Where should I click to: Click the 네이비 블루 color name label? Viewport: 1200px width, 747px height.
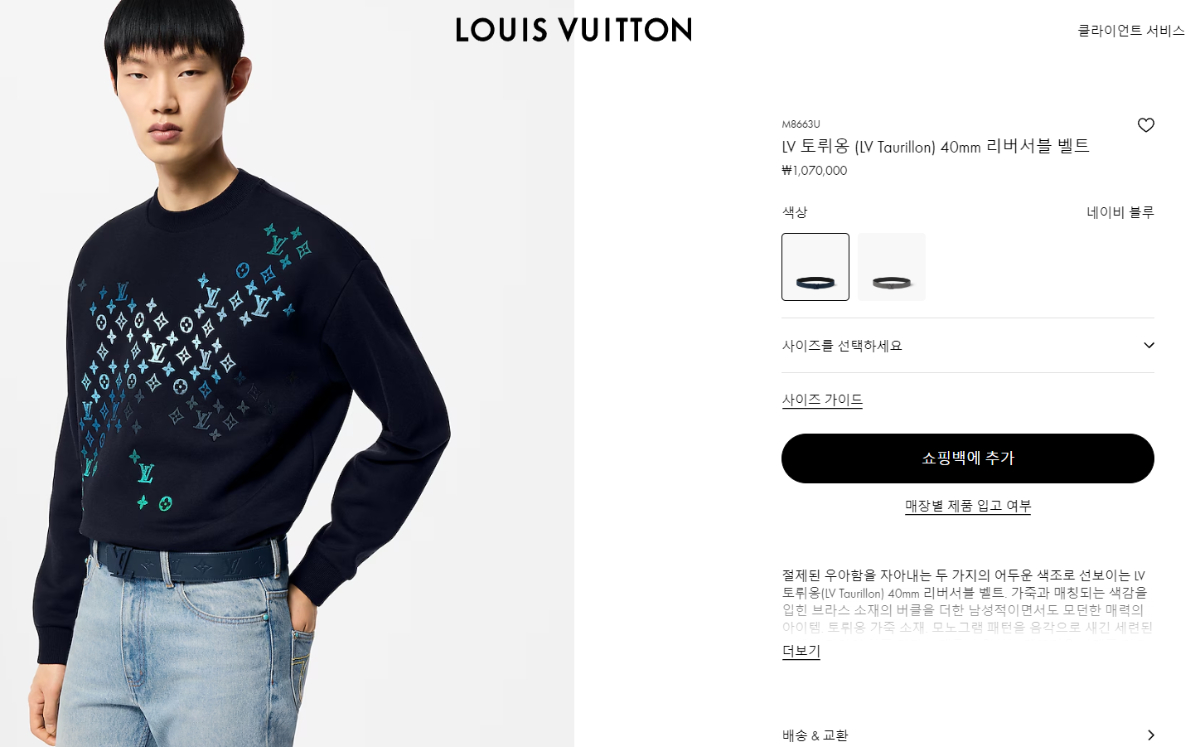click(x=1121, y=212)
